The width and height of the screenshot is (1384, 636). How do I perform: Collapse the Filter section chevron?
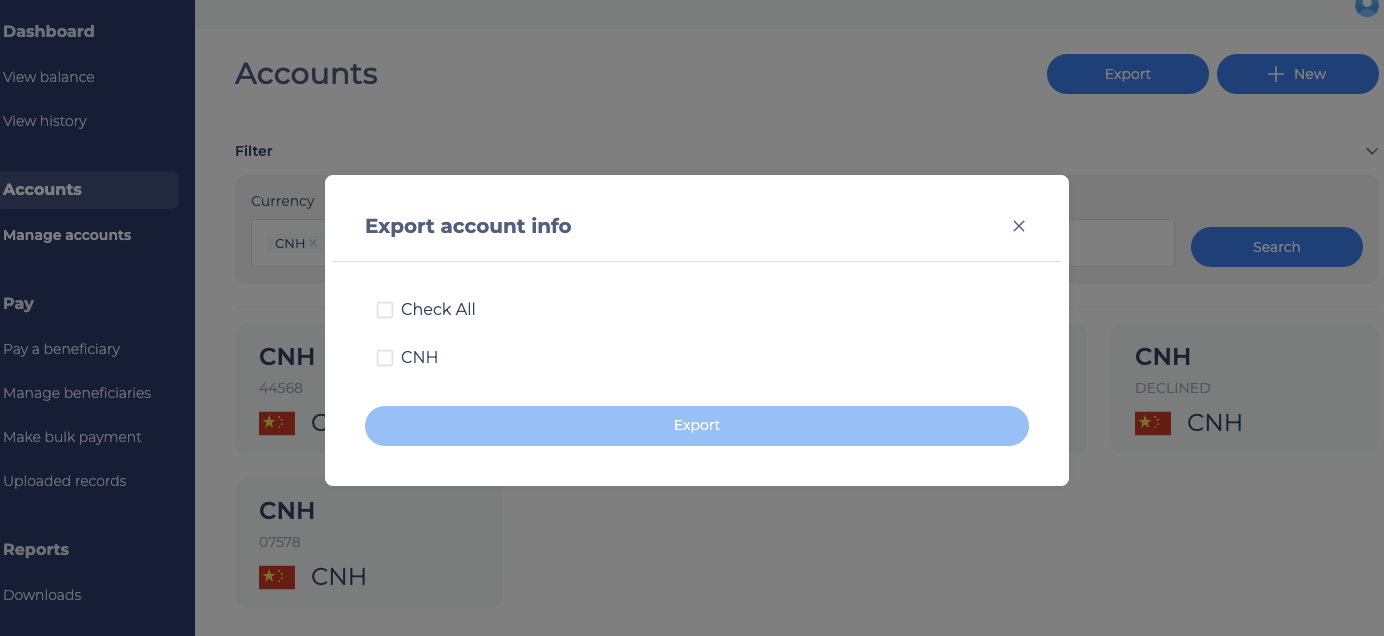[x=1371, y=151]
